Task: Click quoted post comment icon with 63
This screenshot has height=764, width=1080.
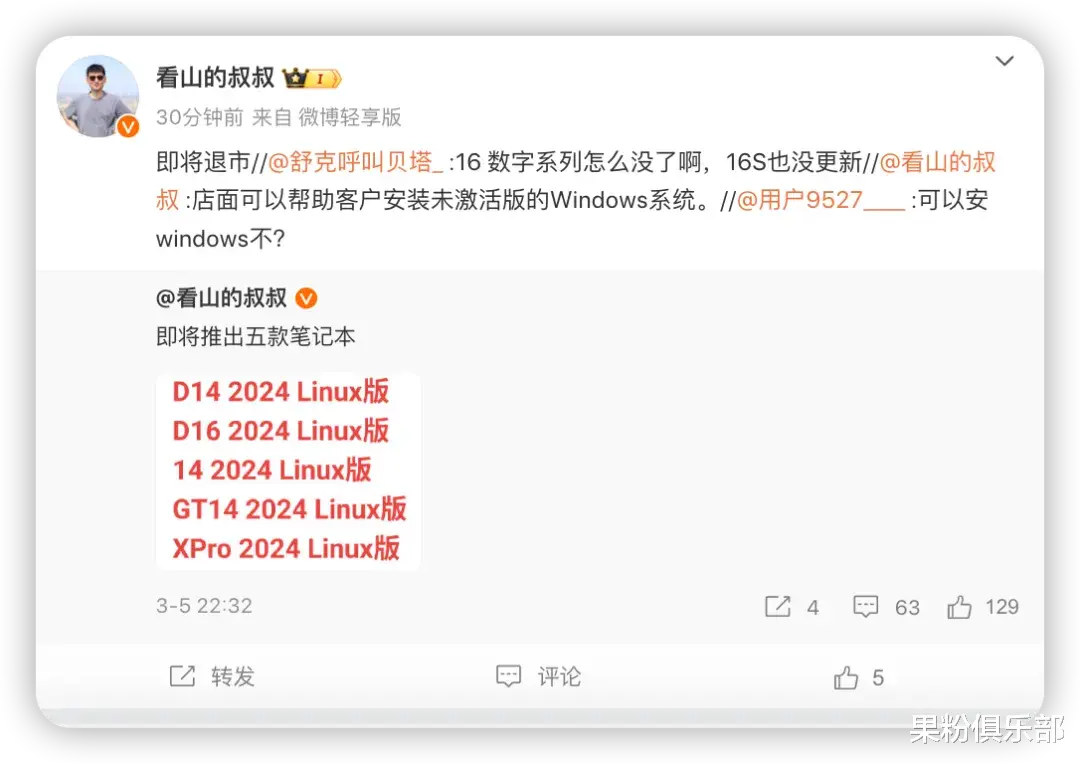Action: coord(865,606)
